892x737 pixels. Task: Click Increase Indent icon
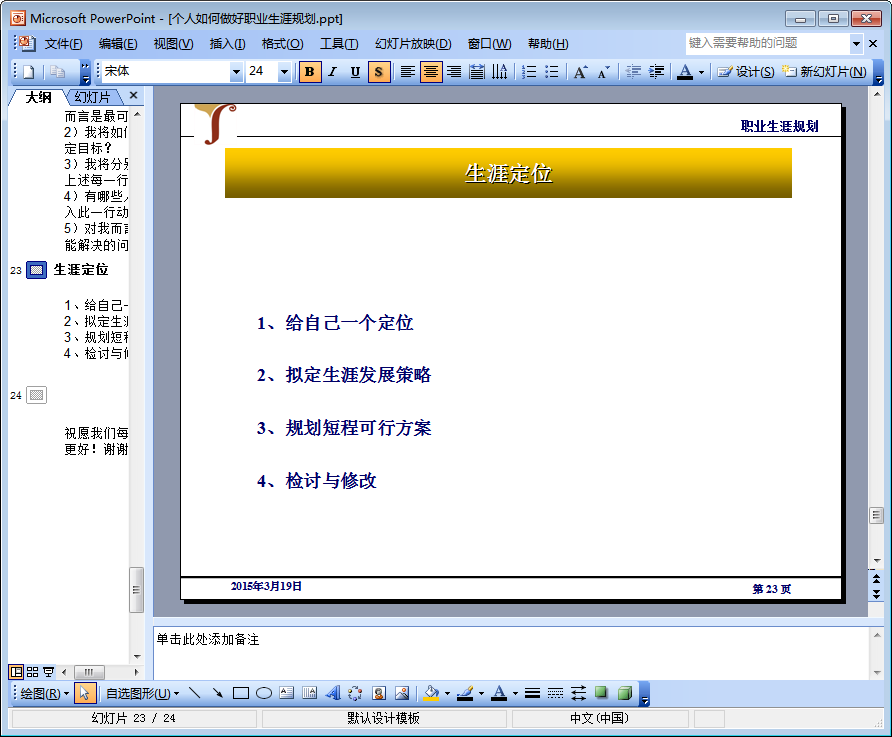656,72
